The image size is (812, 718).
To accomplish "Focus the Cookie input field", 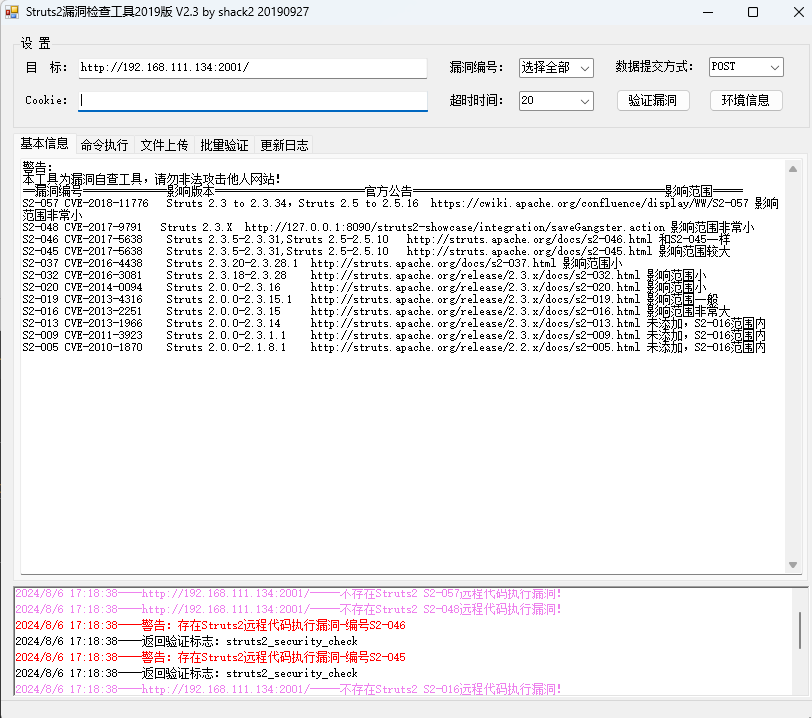I will (x=252, y=101).
